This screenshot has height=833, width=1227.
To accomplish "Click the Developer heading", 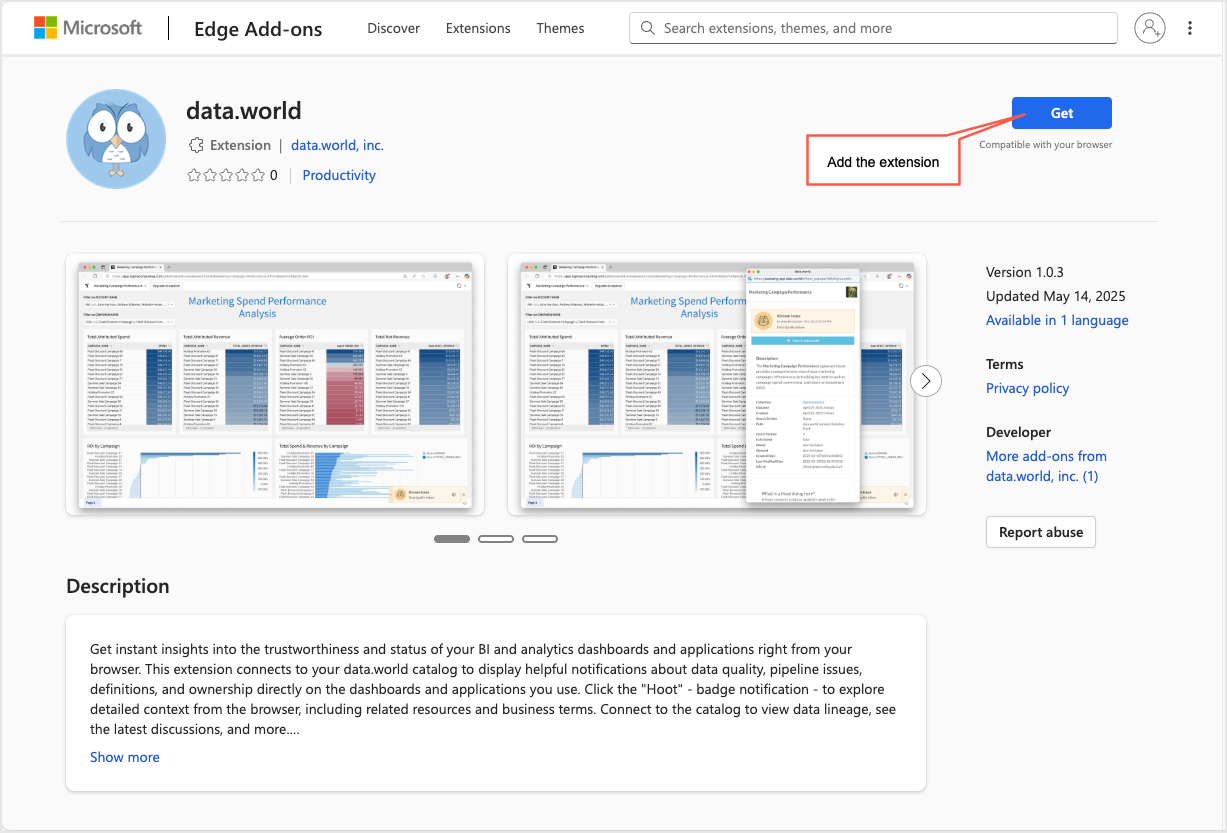I will [x=1018, y=432].
